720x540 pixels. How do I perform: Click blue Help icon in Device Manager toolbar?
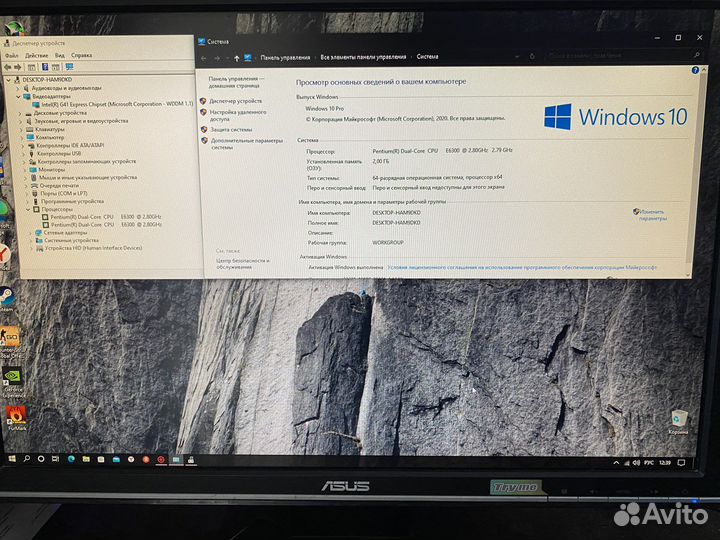tap(45, 67)
